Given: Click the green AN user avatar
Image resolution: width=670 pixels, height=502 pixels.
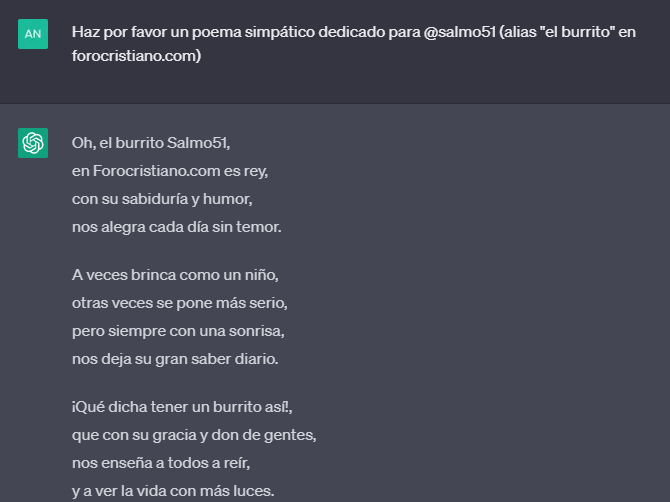Looking at the screenshot, I should 33,34.
